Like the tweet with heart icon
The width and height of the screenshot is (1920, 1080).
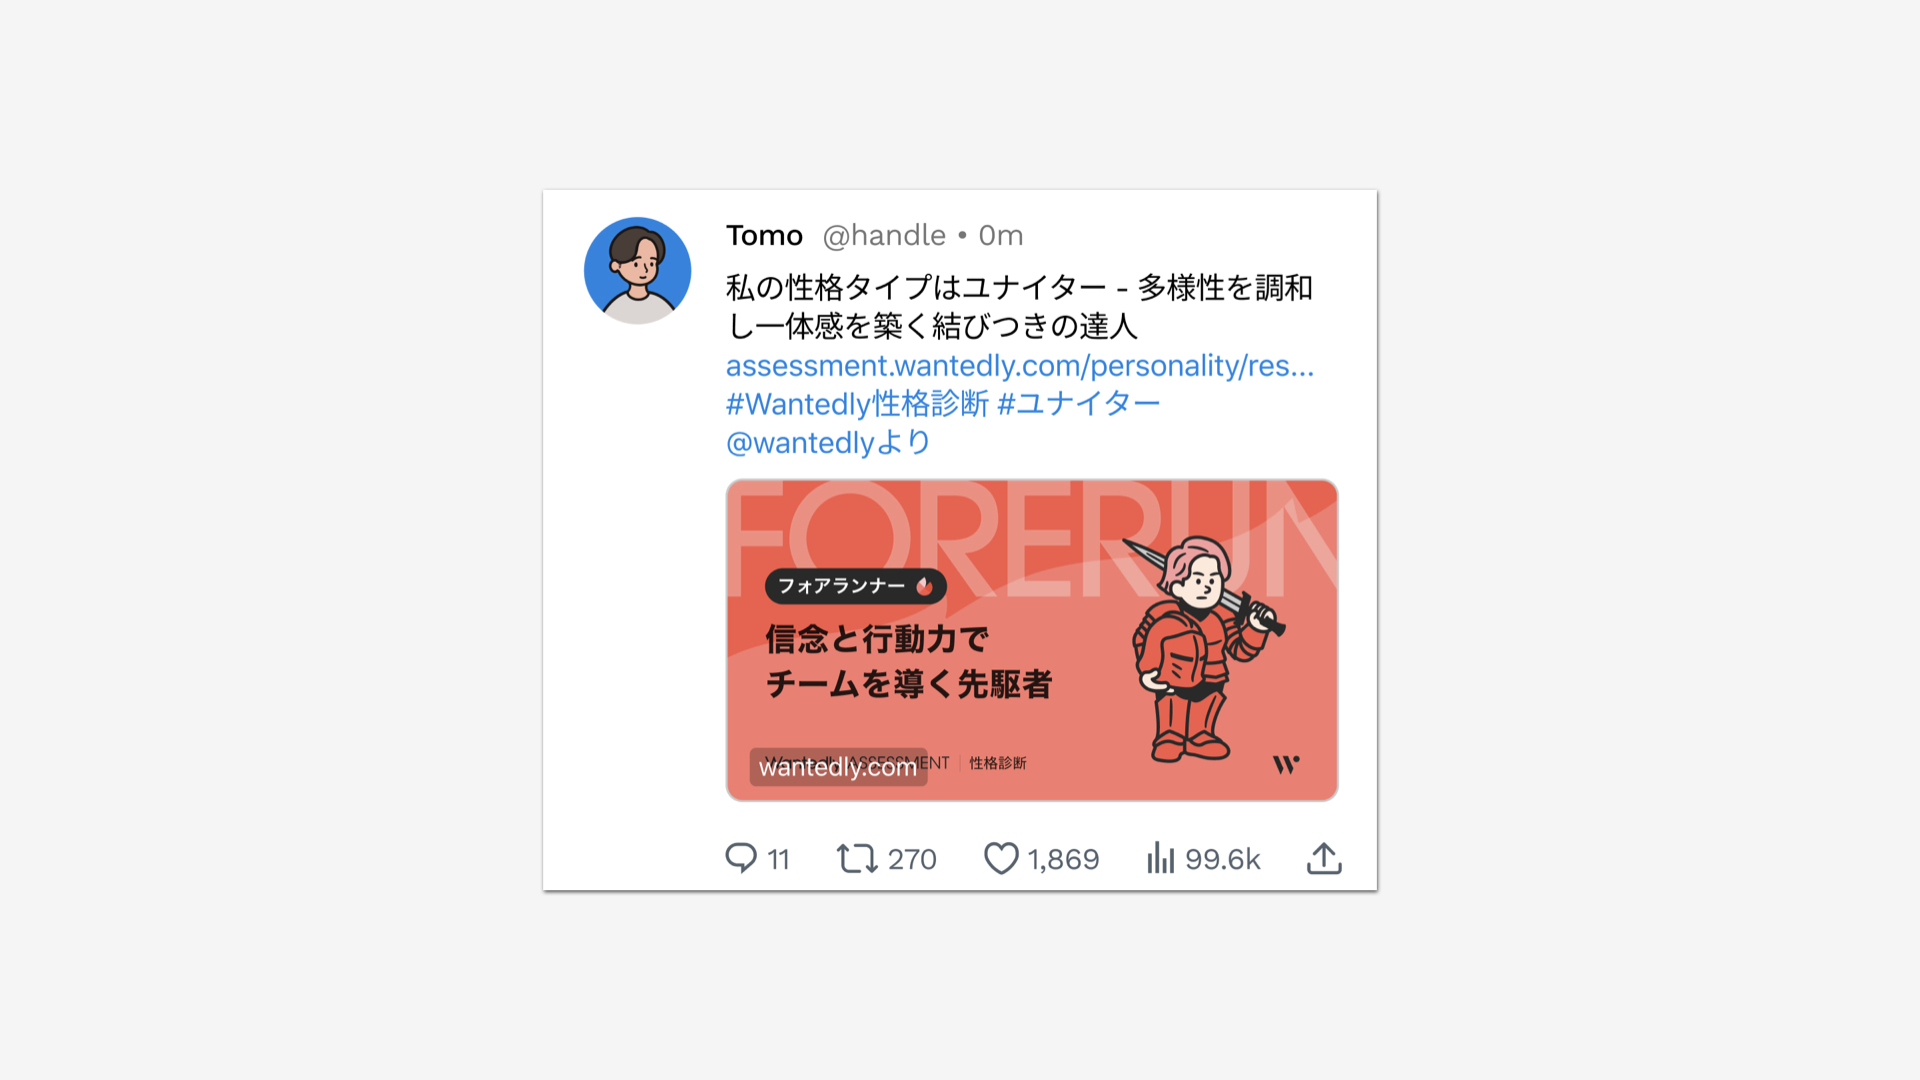point(1001,858)
